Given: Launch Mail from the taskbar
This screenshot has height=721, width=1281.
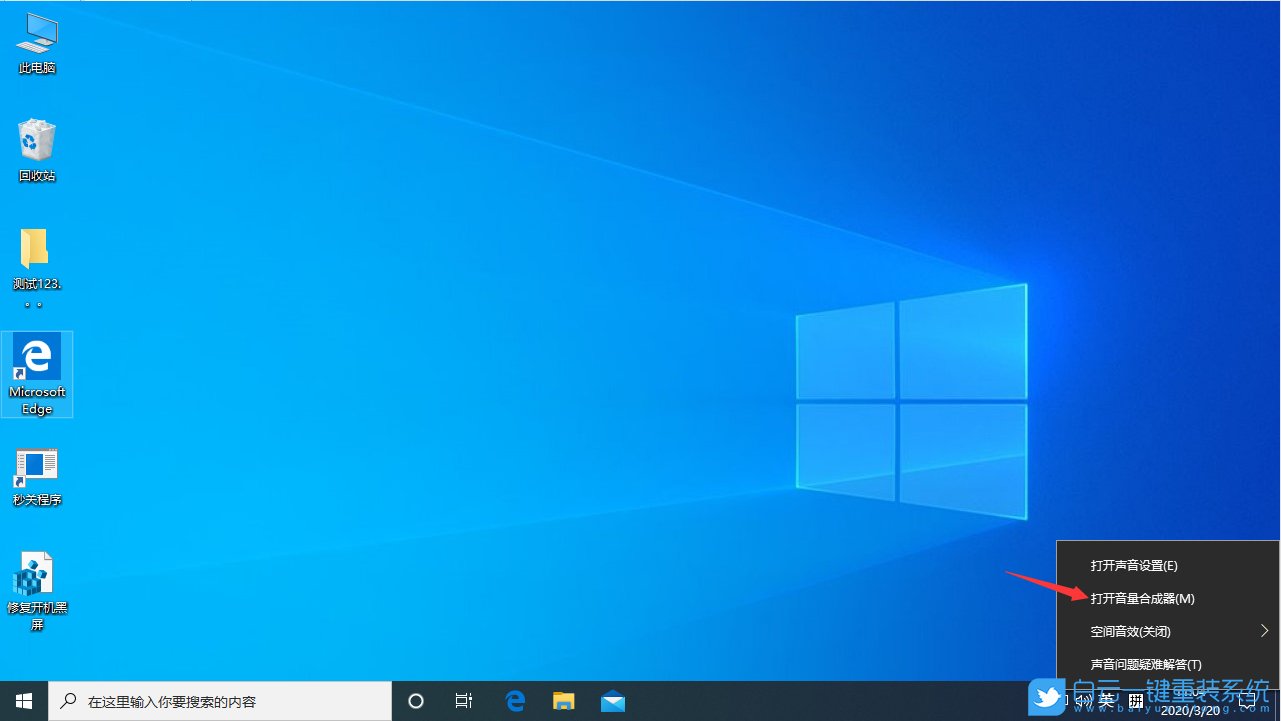Looking at the screenshot, I should [x=613, y=701].
